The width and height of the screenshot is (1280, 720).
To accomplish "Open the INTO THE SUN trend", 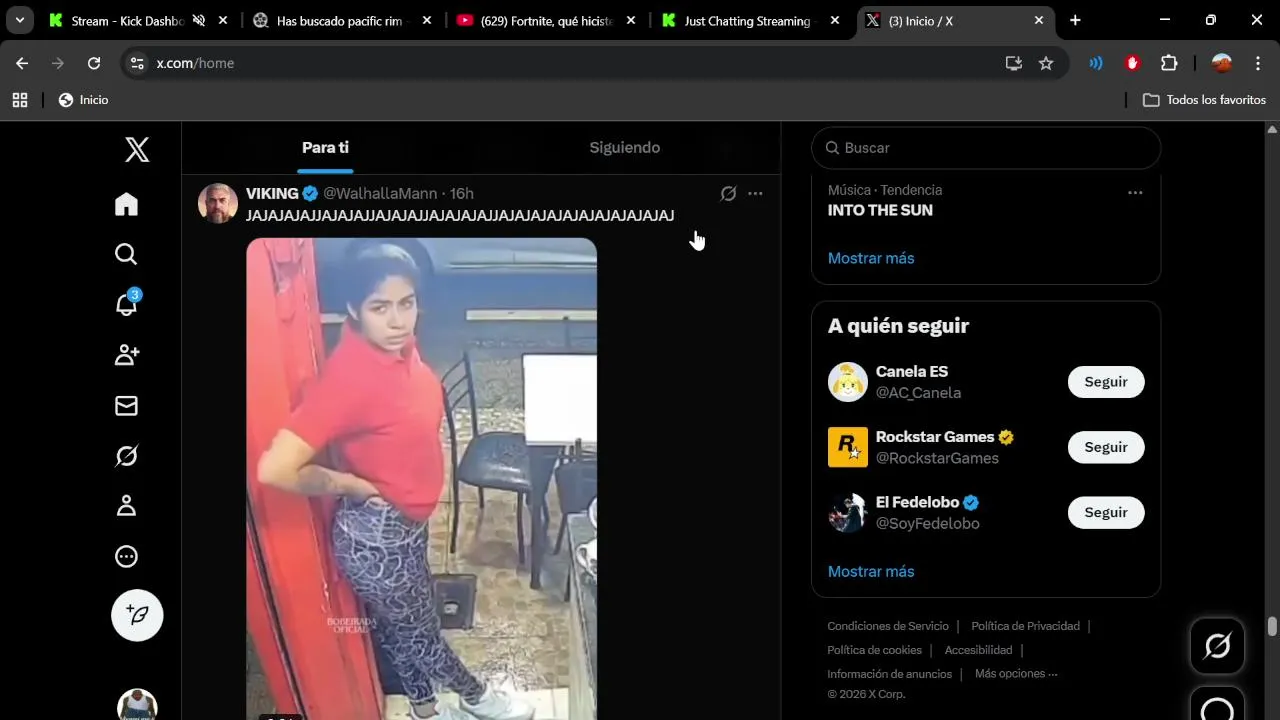I will [880, 210].
